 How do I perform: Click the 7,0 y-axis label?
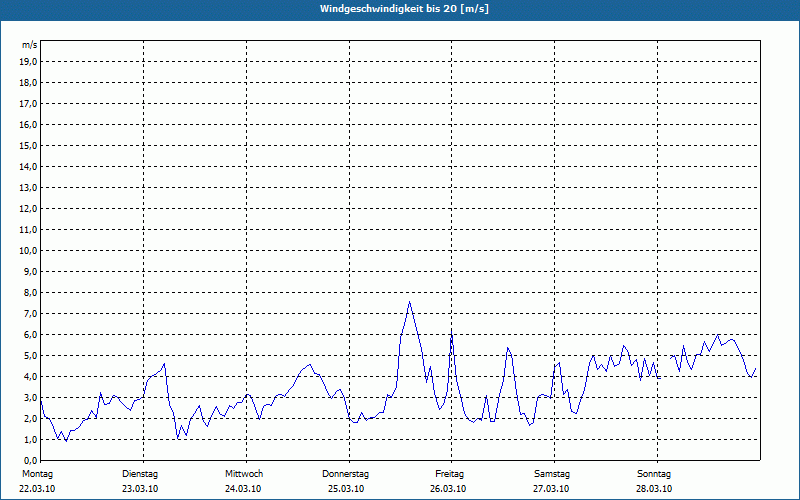[30, 313]
